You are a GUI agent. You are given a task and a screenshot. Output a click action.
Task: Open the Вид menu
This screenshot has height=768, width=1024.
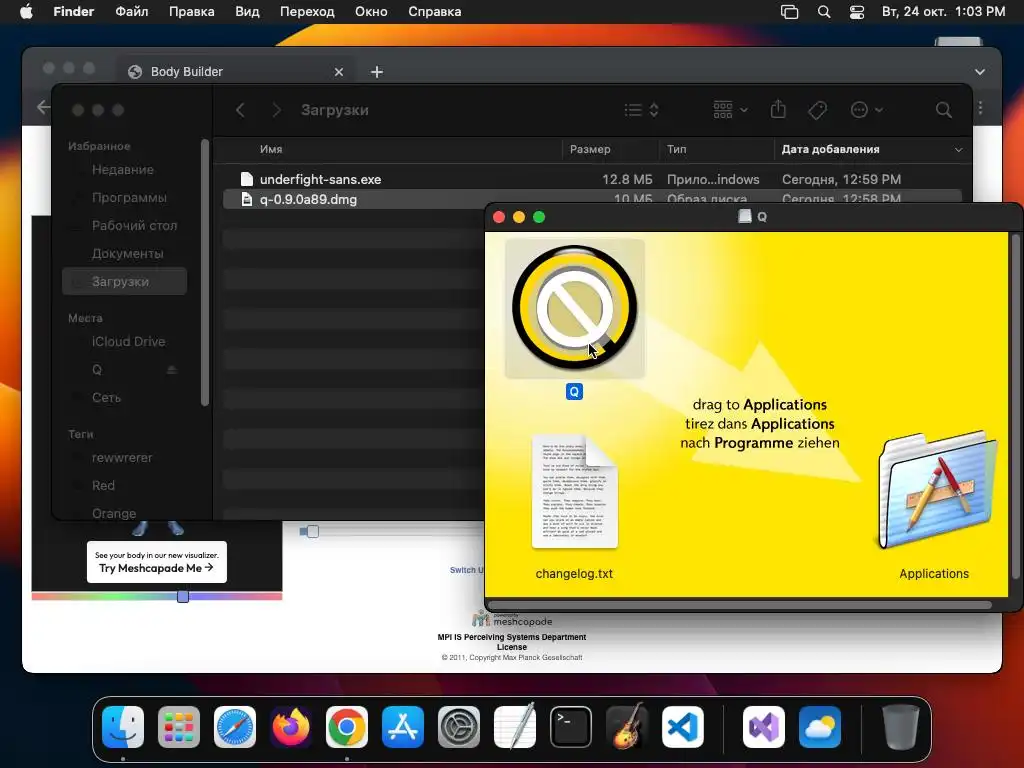point(247,12)
